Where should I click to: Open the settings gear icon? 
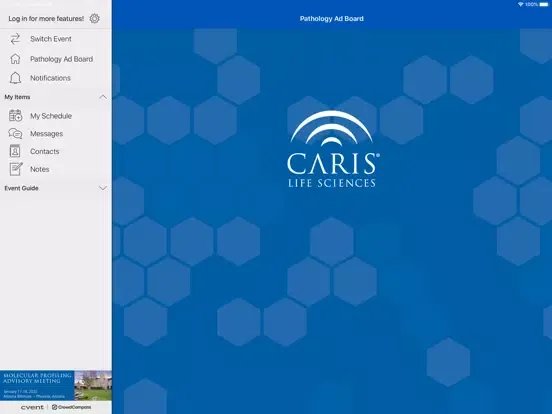(x=94, y=18)
